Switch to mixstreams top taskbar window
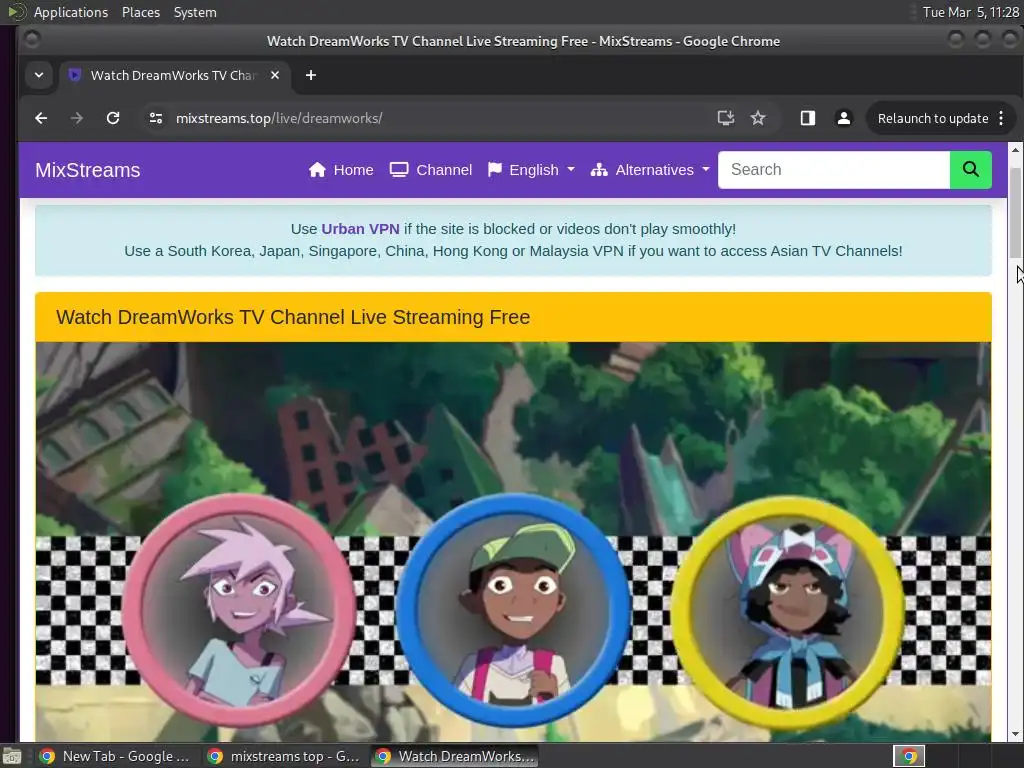This screenshot has width=1024, height=768. (x=283, y=756)
